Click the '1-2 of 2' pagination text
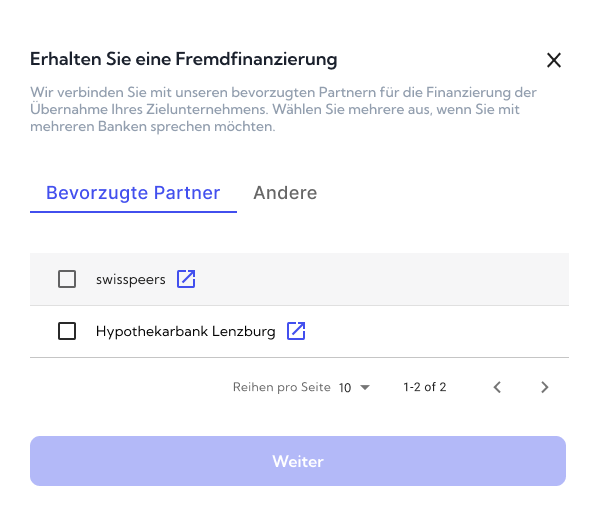This screenshot has width=596, height=531. [x=425, y=387]
